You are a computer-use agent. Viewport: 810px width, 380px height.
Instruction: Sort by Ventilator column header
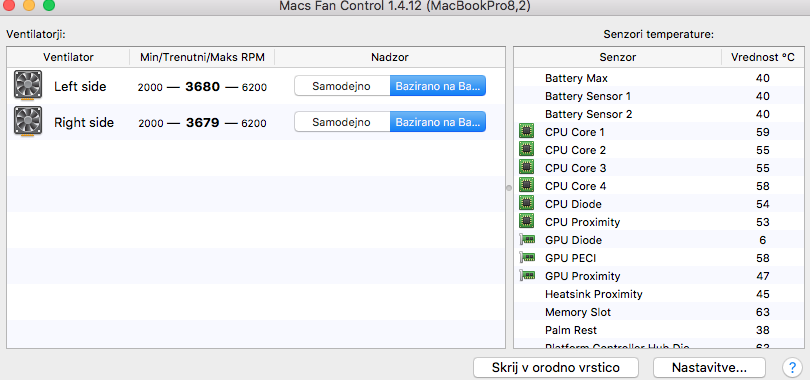(x=68, y=57)
